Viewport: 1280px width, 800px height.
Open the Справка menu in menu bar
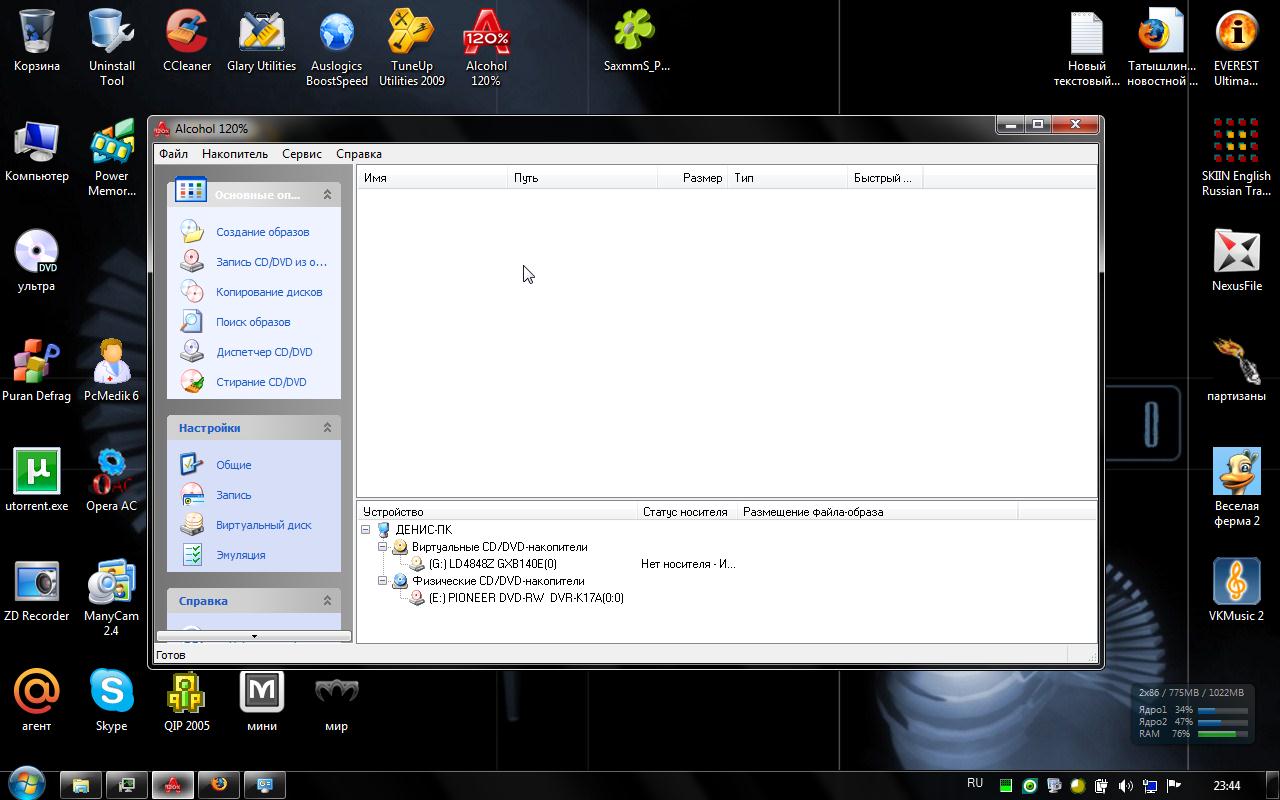[x=359, y=154]
